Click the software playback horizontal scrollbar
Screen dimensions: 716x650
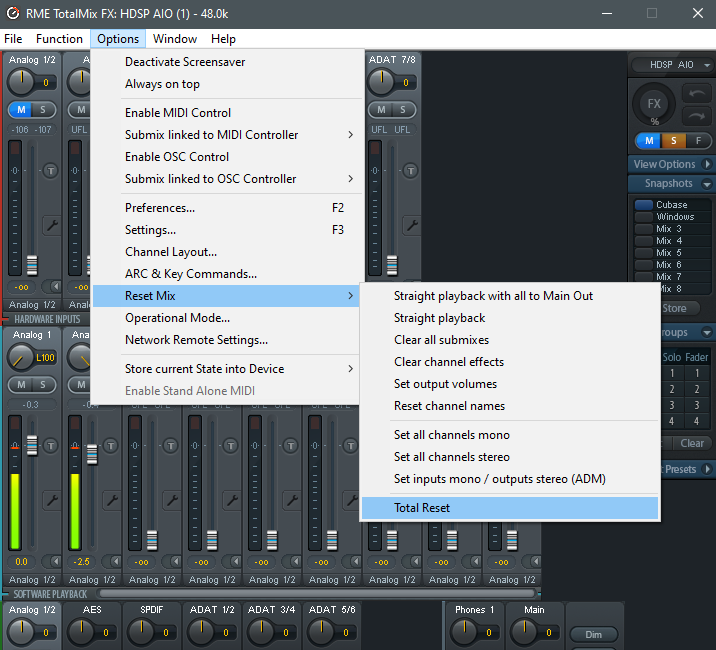coord(317,593)
